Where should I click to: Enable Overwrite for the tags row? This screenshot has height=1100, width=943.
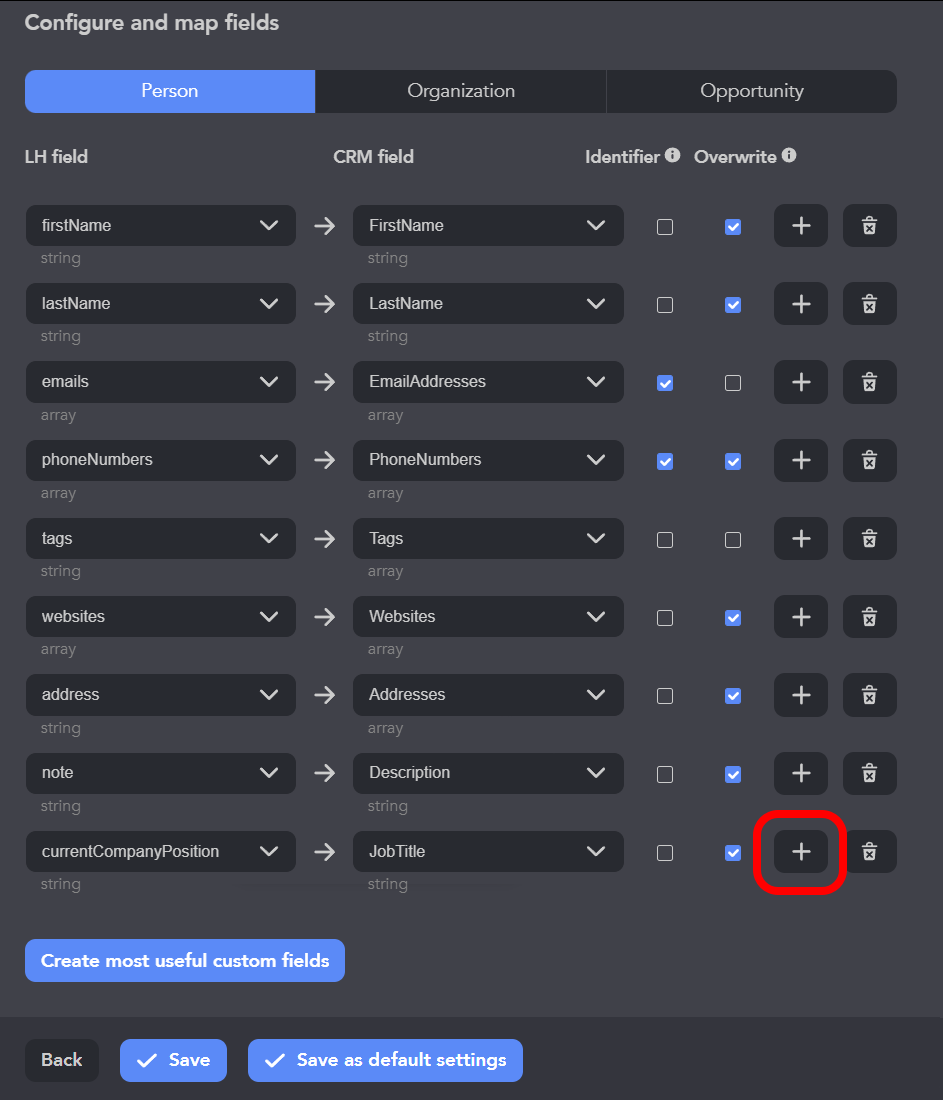733,540
